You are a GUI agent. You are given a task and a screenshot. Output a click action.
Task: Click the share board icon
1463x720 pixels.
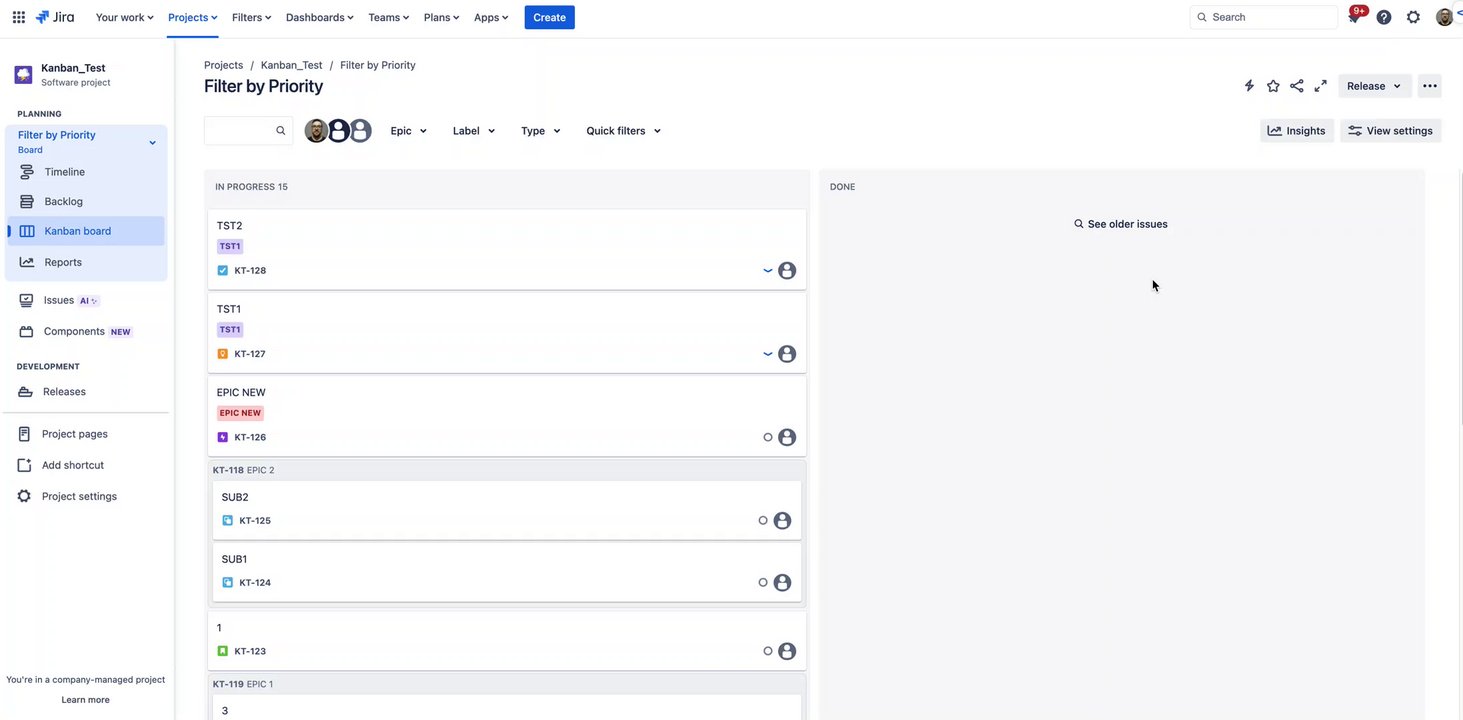coord(1297,86)
